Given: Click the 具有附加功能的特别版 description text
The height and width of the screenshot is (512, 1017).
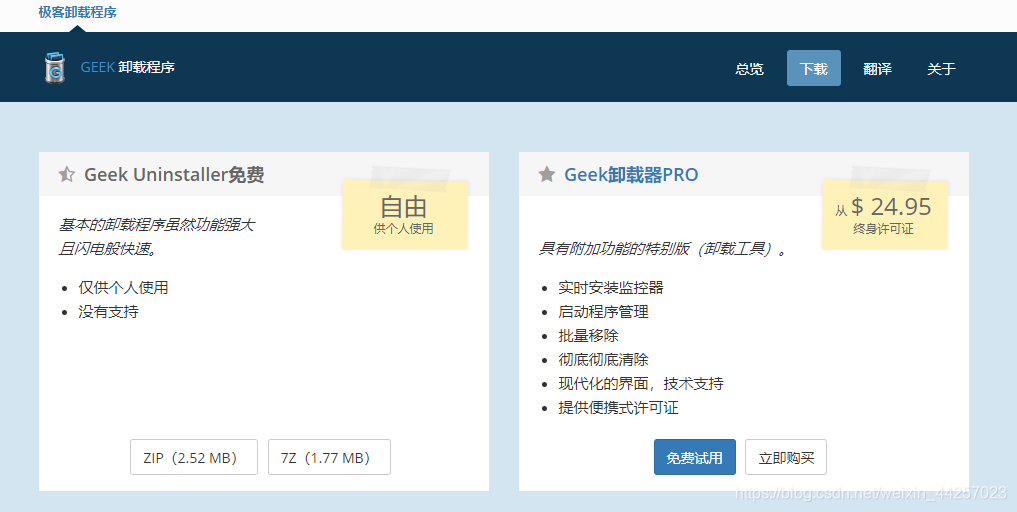Looking at the screenshot, I should (x=664, y=249).
